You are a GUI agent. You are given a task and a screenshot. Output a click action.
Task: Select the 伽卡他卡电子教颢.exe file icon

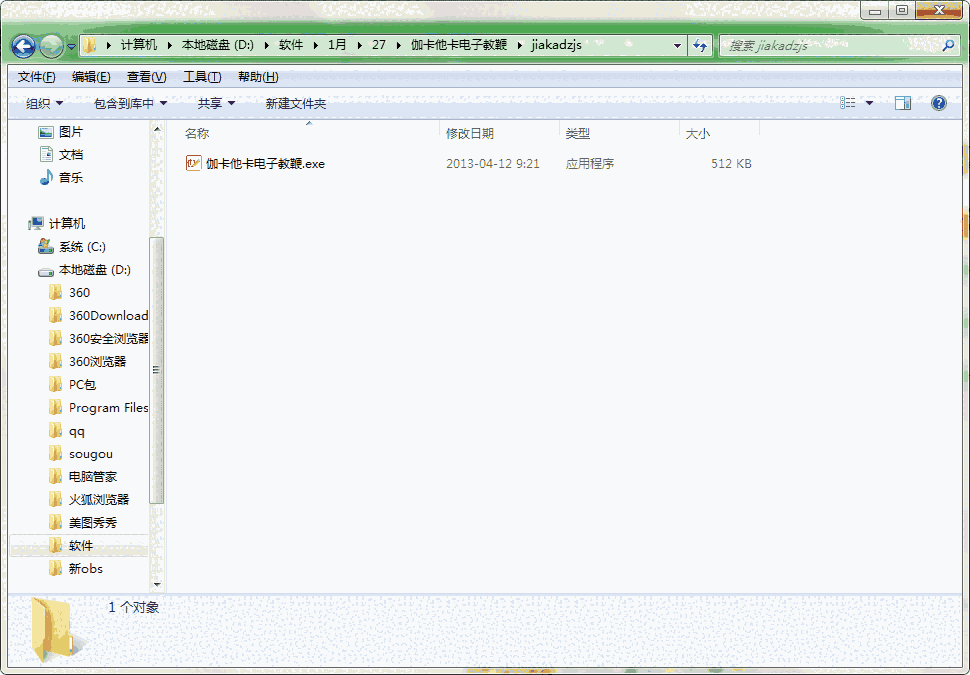click(193, 162)
